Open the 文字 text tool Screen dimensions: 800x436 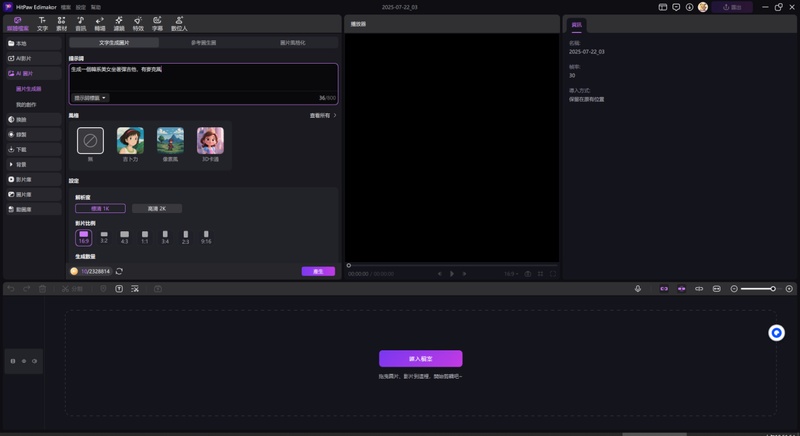[42, 23]
